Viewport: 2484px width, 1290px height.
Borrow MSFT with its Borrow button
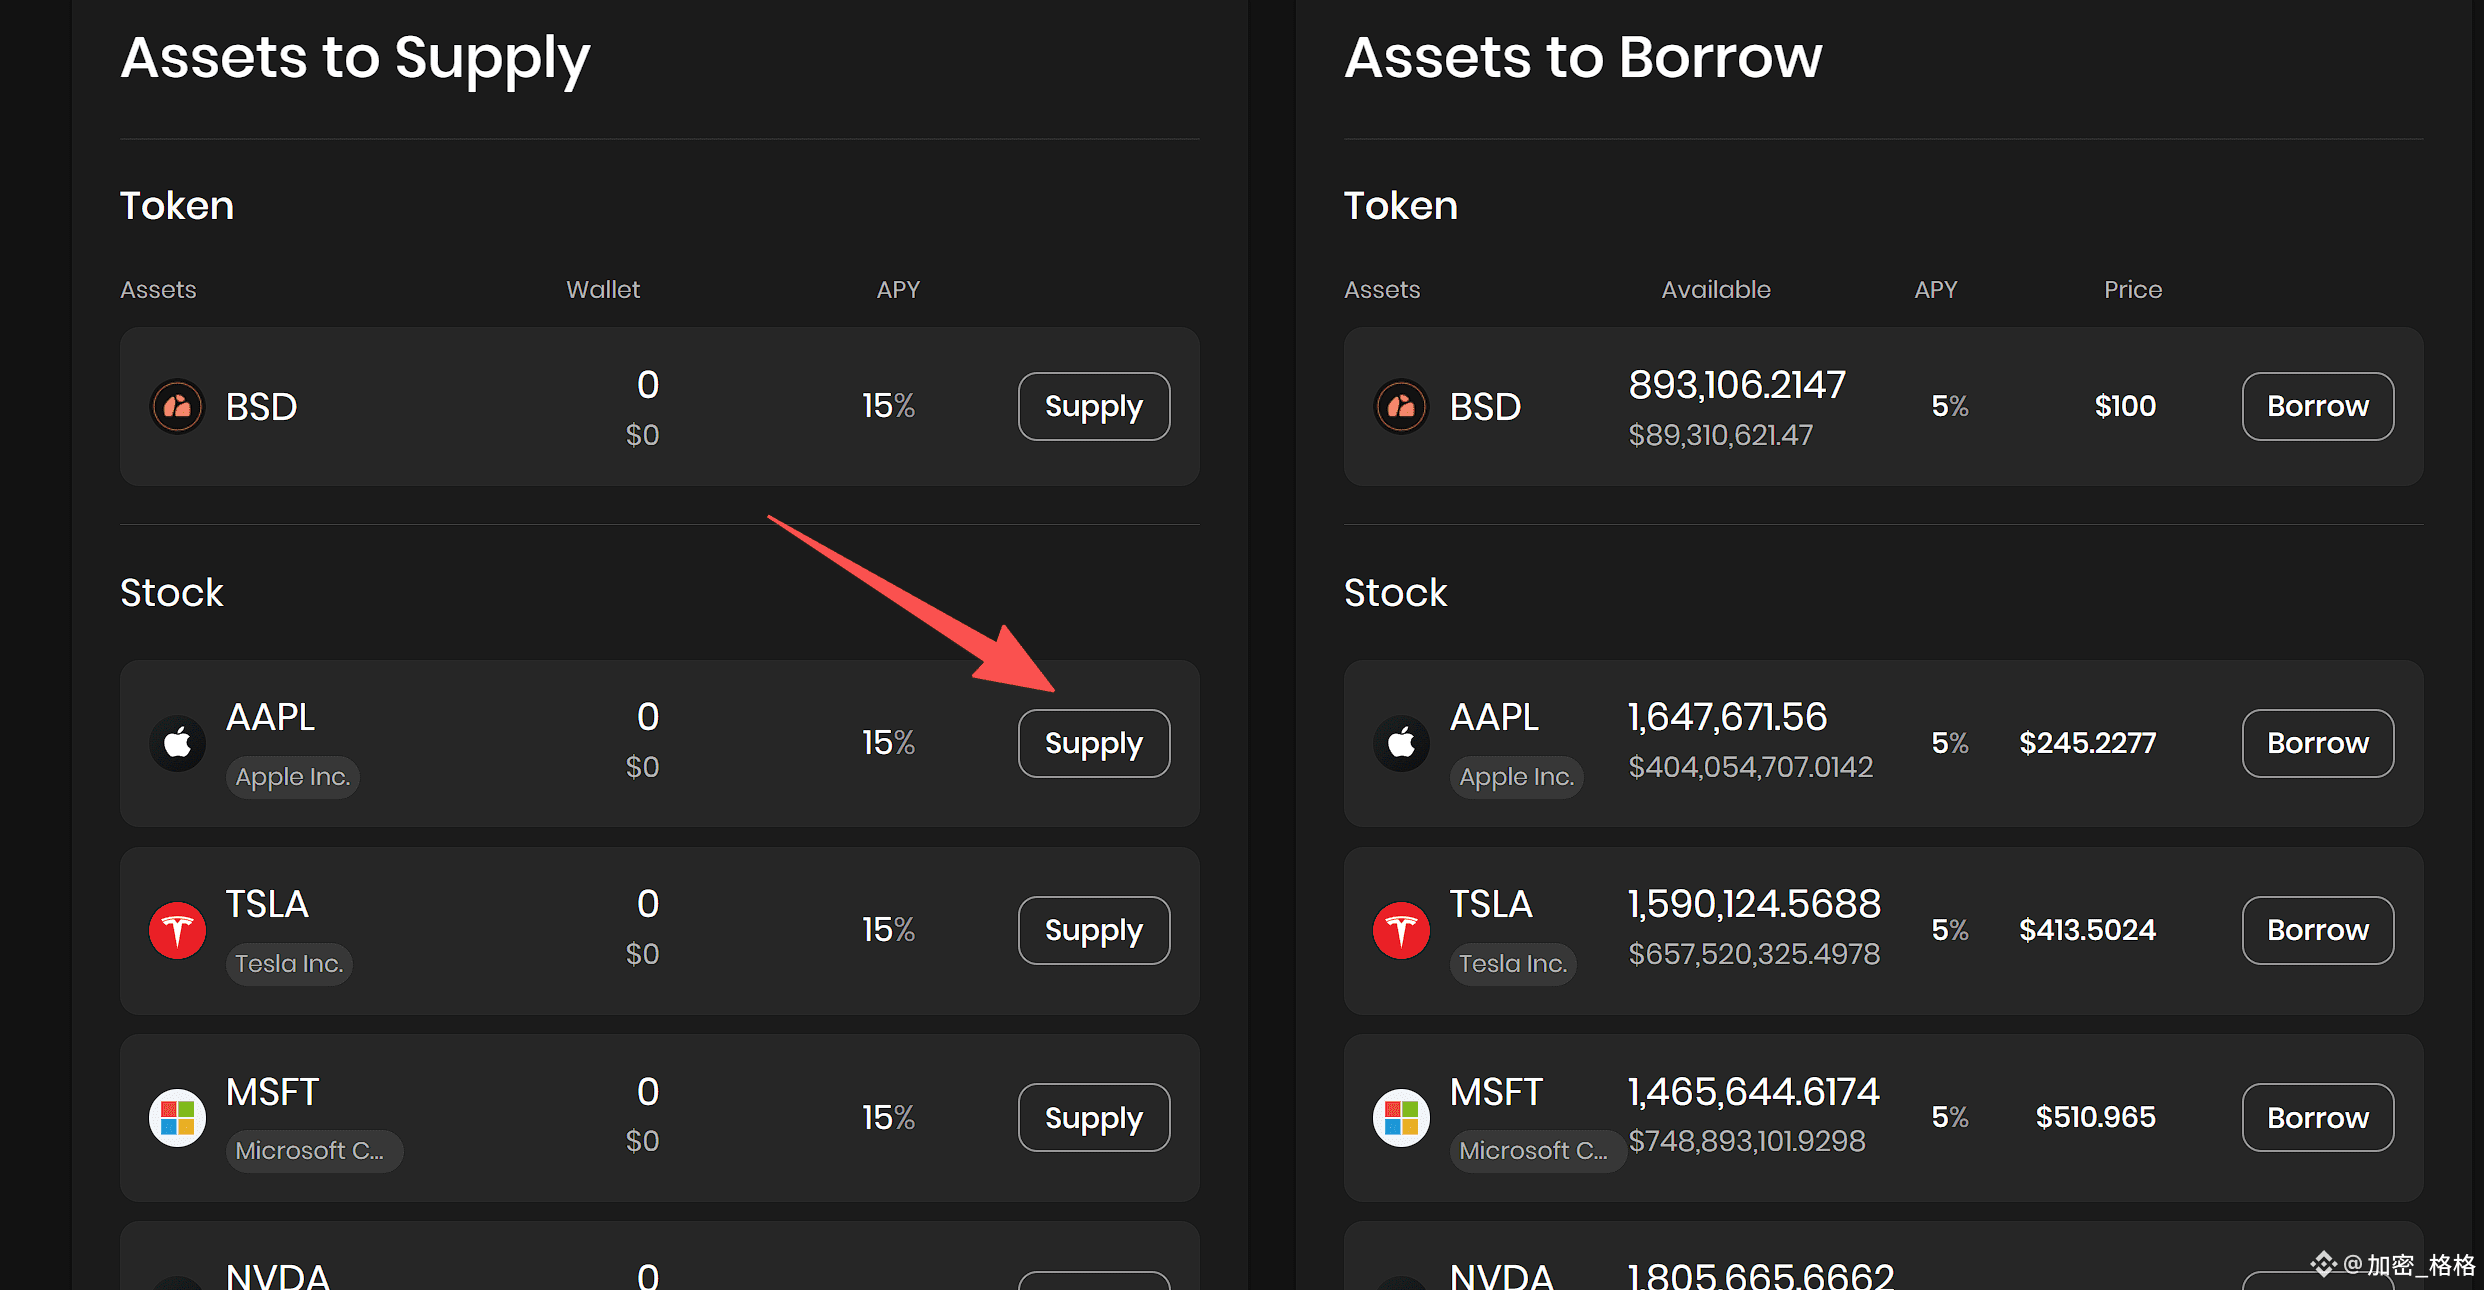2317,1117
